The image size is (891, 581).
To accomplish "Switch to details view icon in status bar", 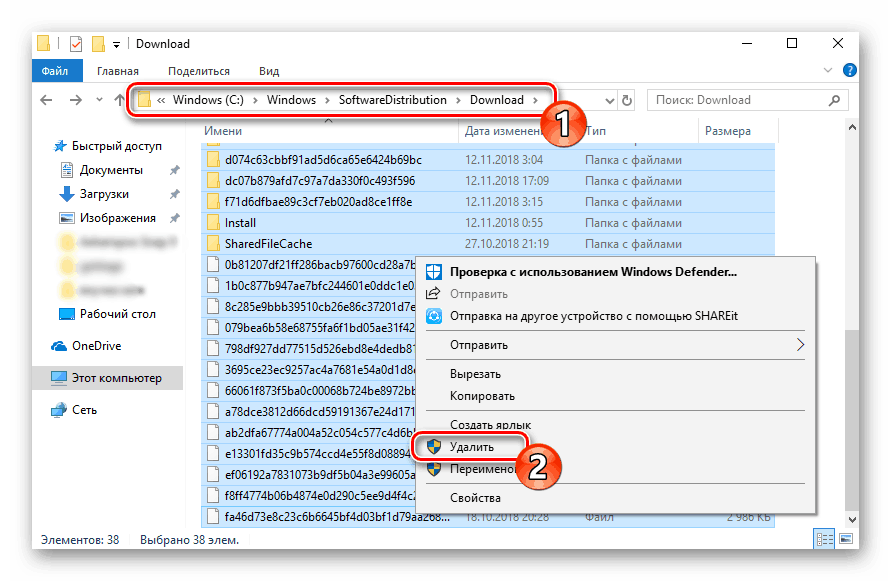I will coord(824,539).
